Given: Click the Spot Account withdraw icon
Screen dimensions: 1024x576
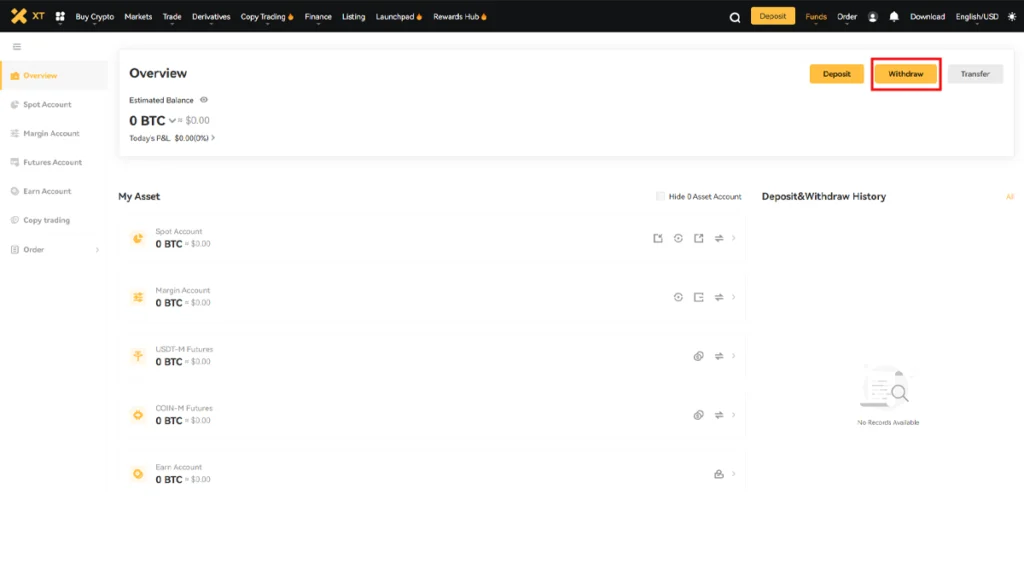Looking at the screenshot, I should [699, 238].
